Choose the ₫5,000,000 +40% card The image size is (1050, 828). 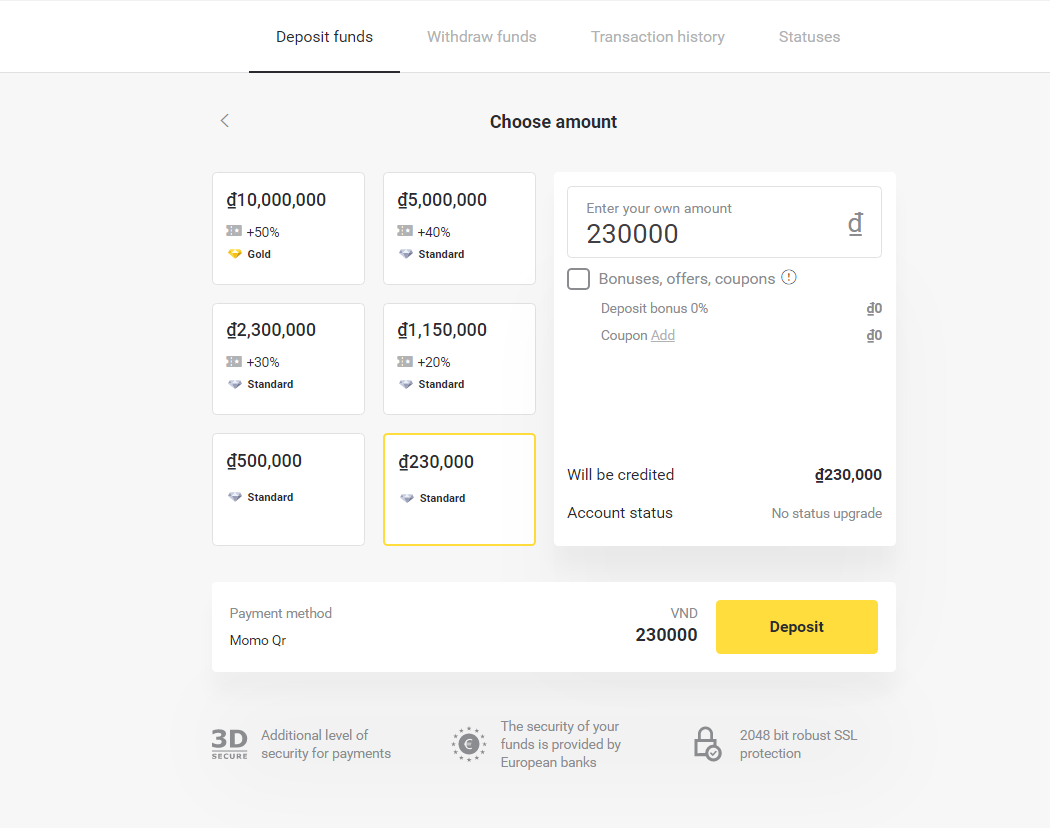point(459,228)
